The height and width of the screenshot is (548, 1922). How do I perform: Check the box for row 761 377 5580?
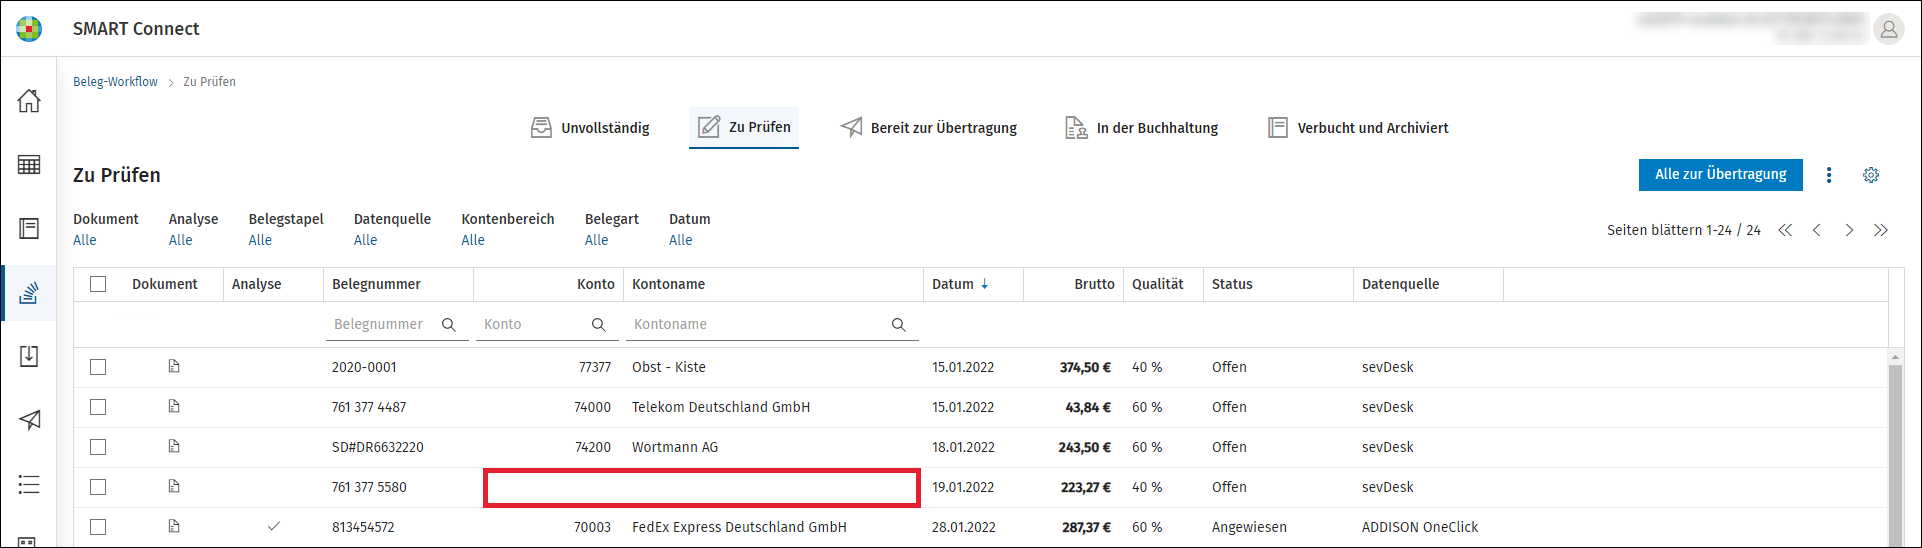98,487
